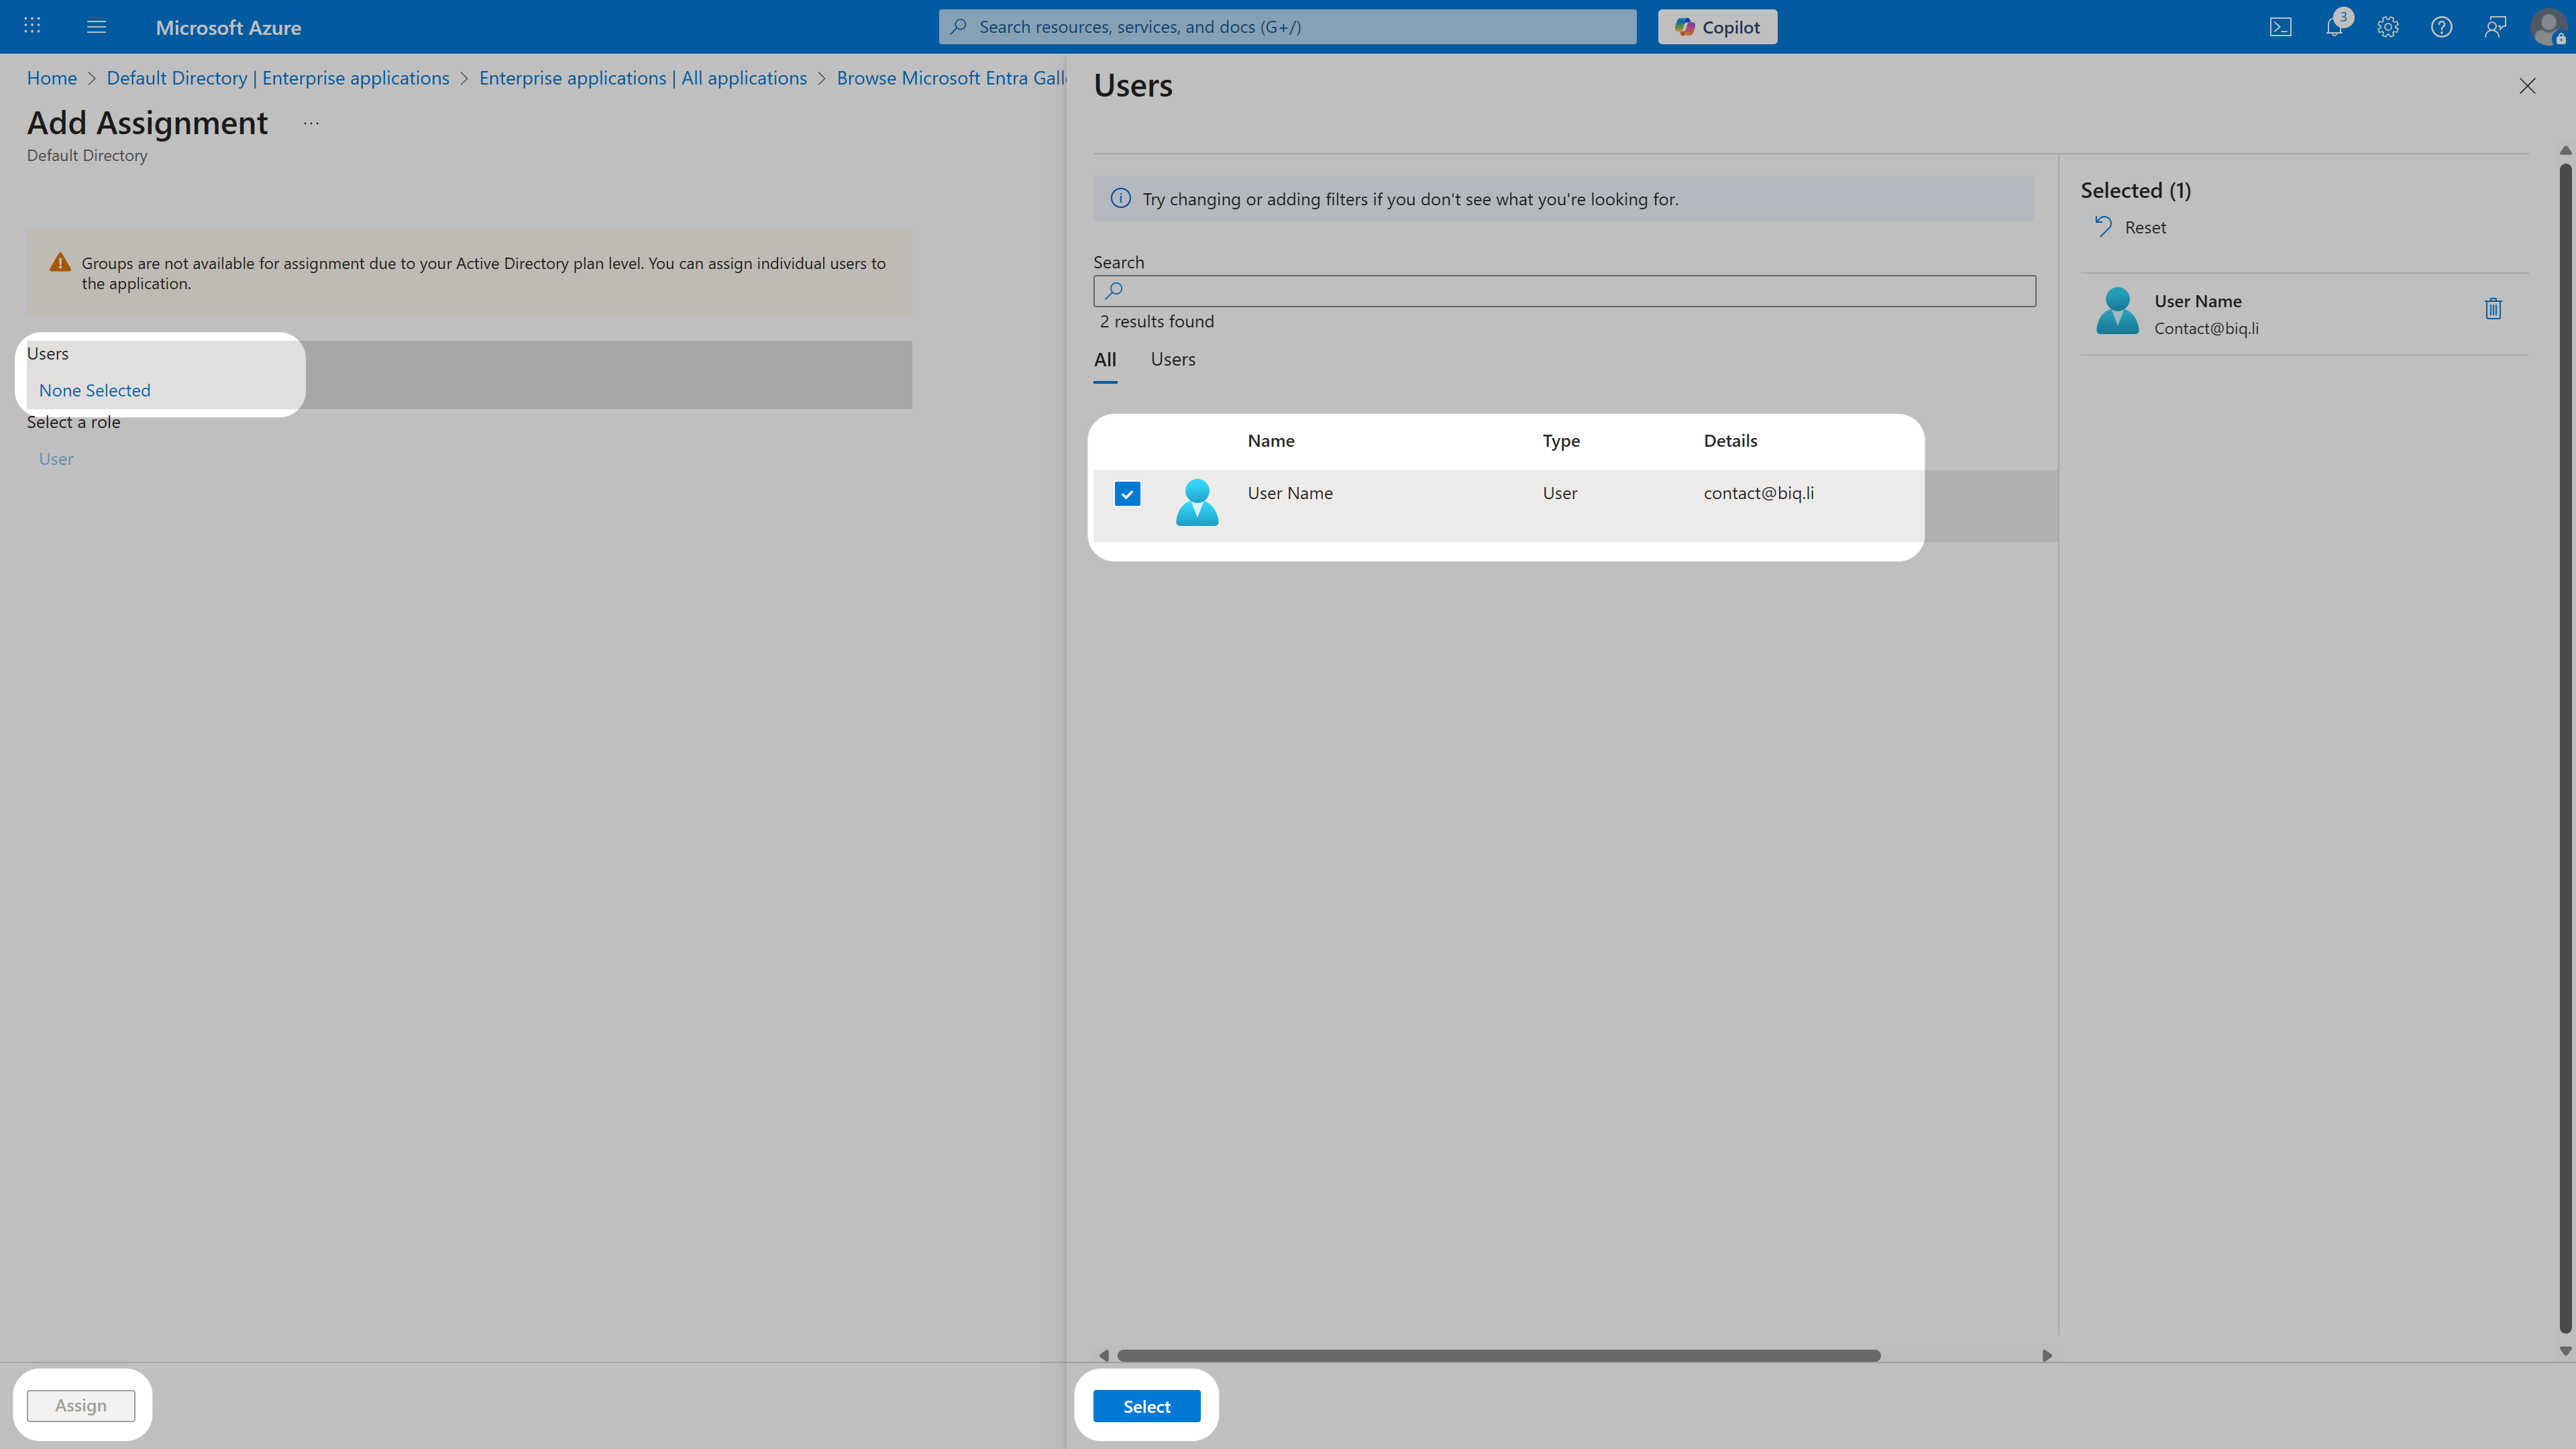The height and width of the screenshot is (1449, 2576).
Task: Click the horizontal scrollbar in the Users panel
Action: [x=1498, y=1355]
